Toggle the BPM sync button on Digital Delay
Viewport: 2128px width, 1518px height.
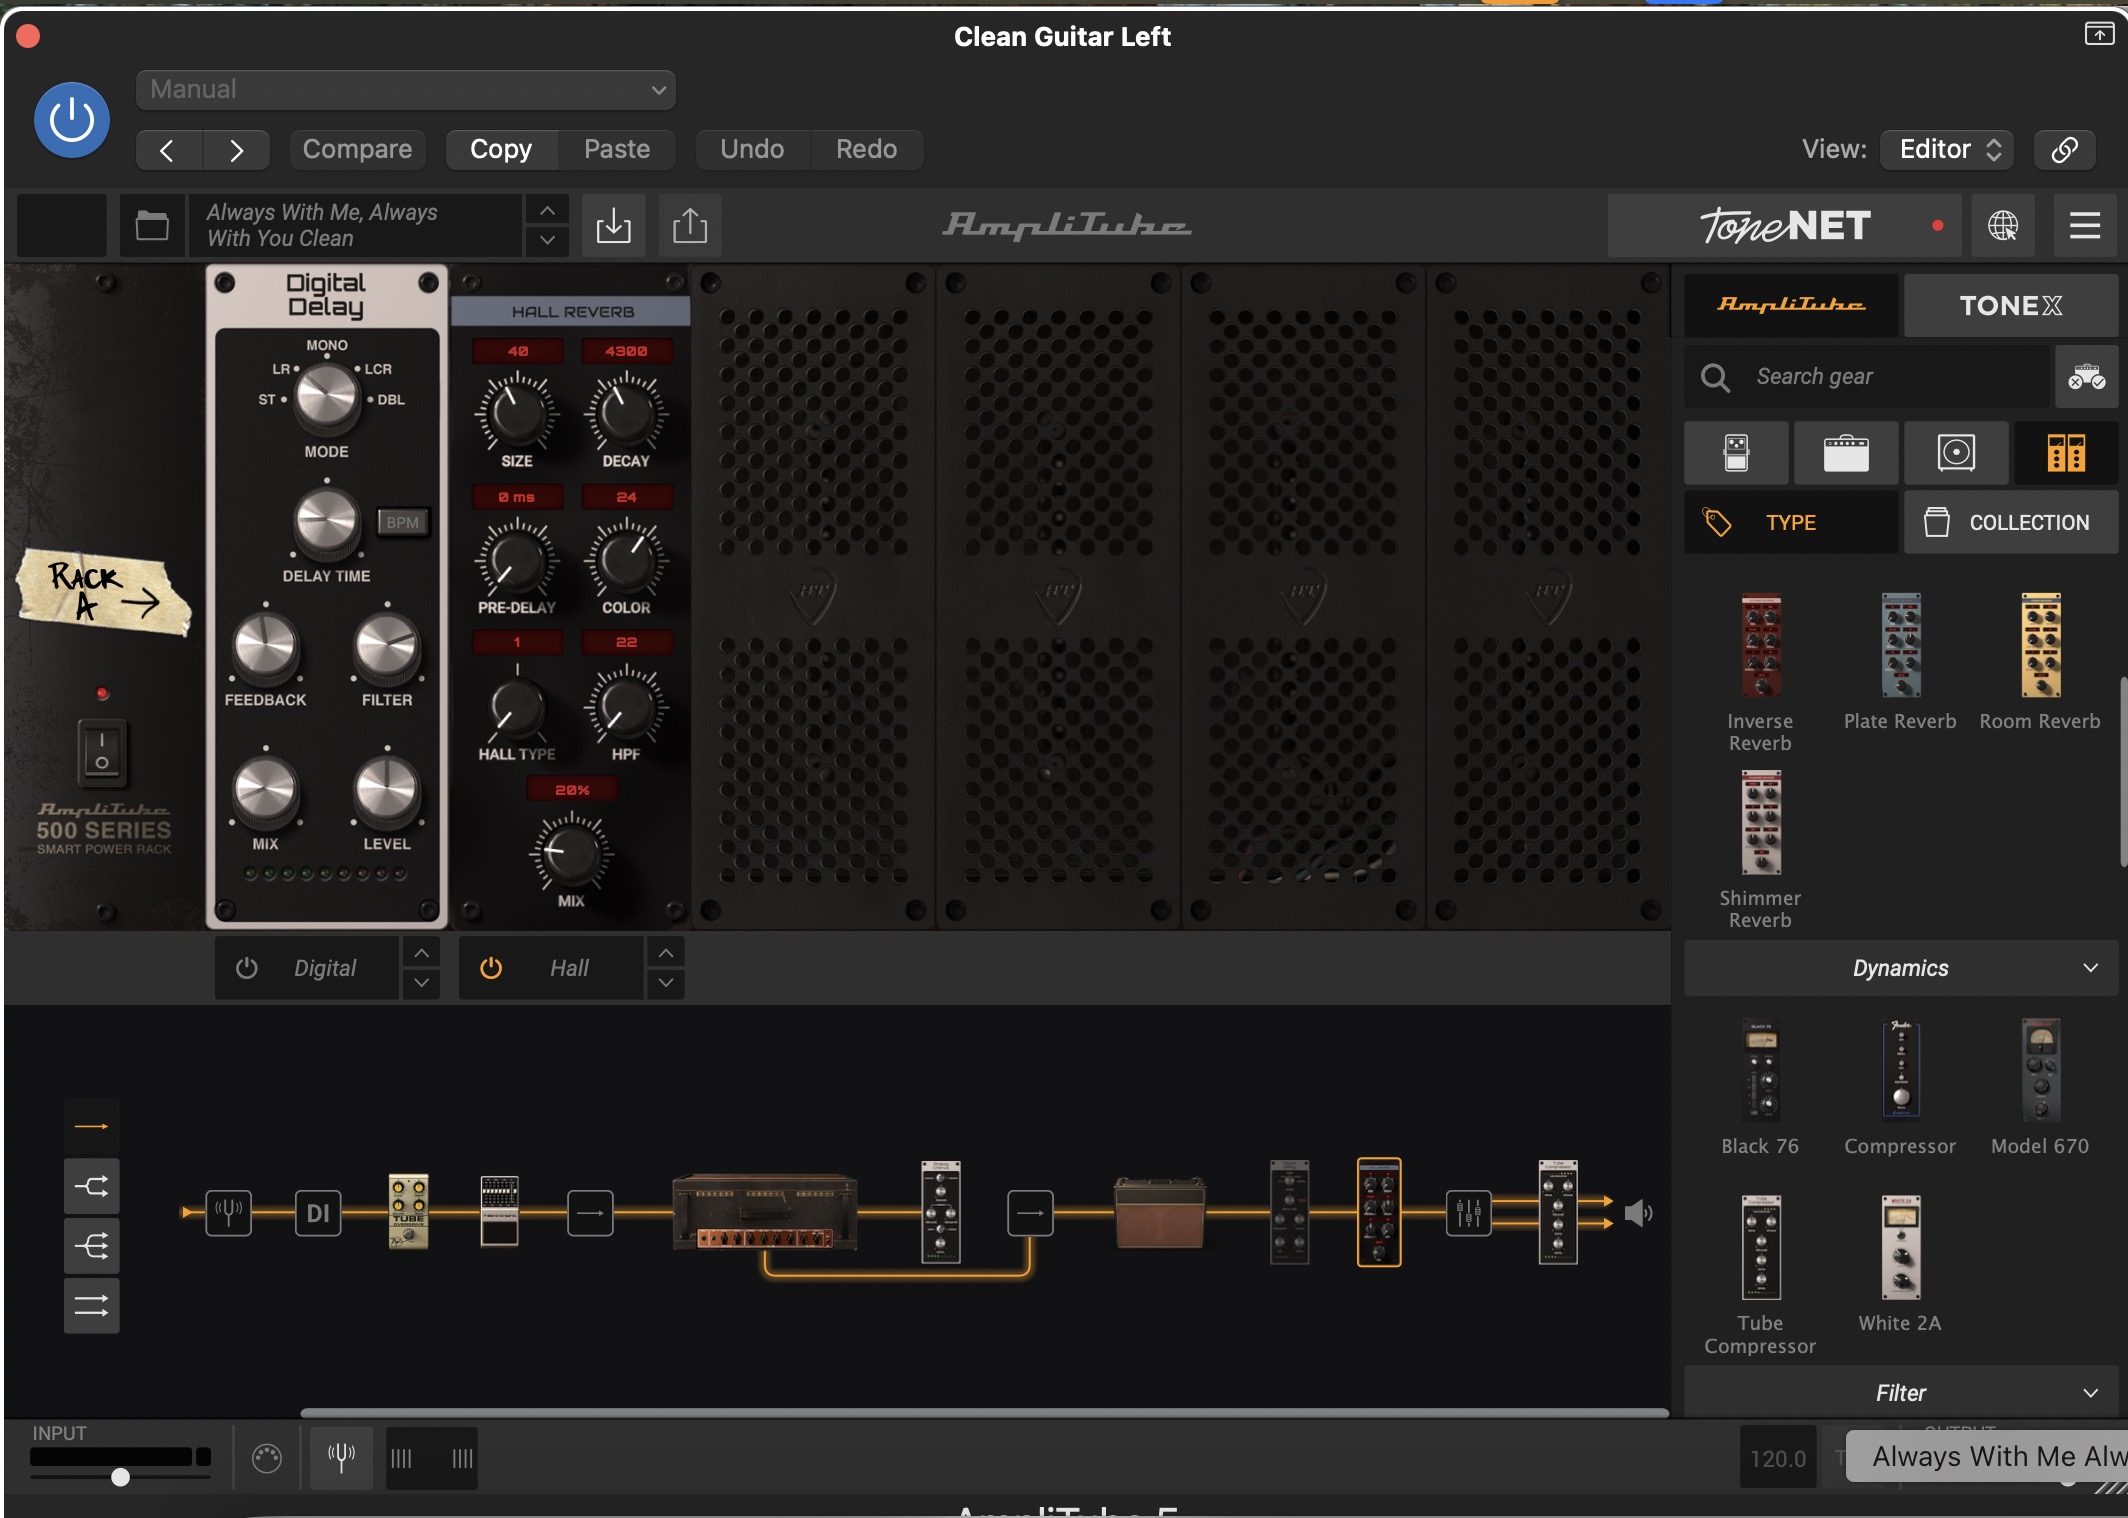click(x=402, y=522)
